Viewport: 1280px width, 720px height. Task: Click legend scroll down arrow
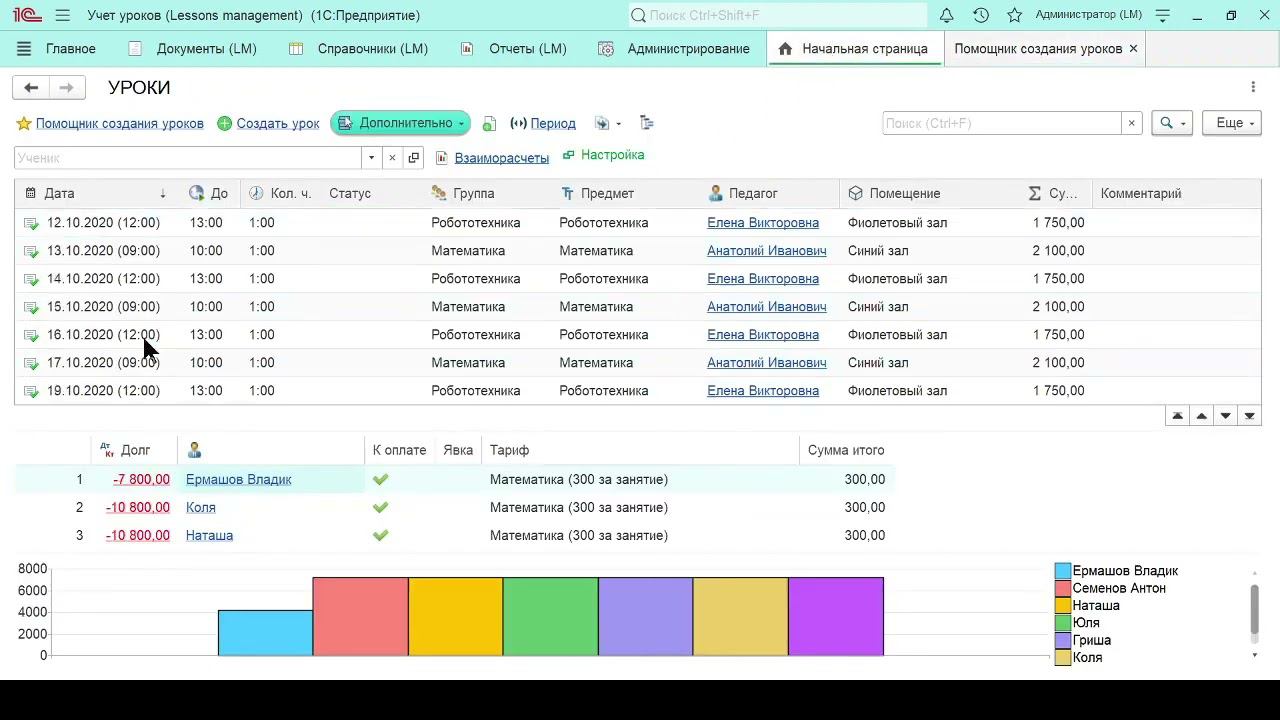[x=1254, y=656]
